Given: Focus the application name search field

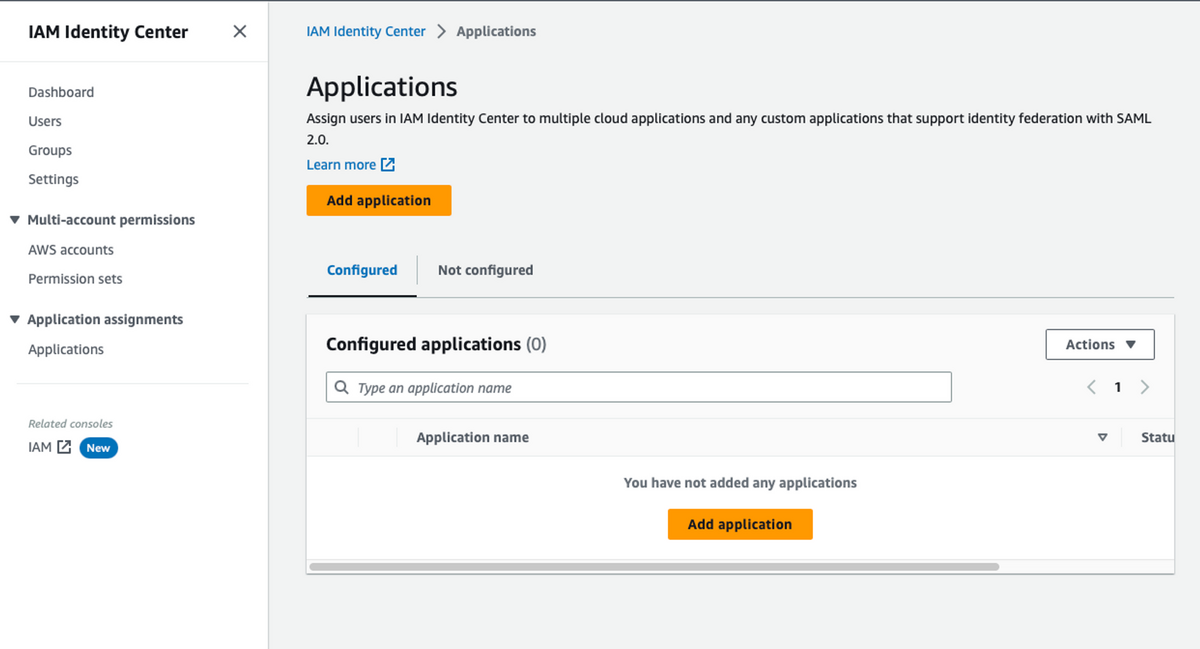Looking at the screenshot, I should pos(640,387).
